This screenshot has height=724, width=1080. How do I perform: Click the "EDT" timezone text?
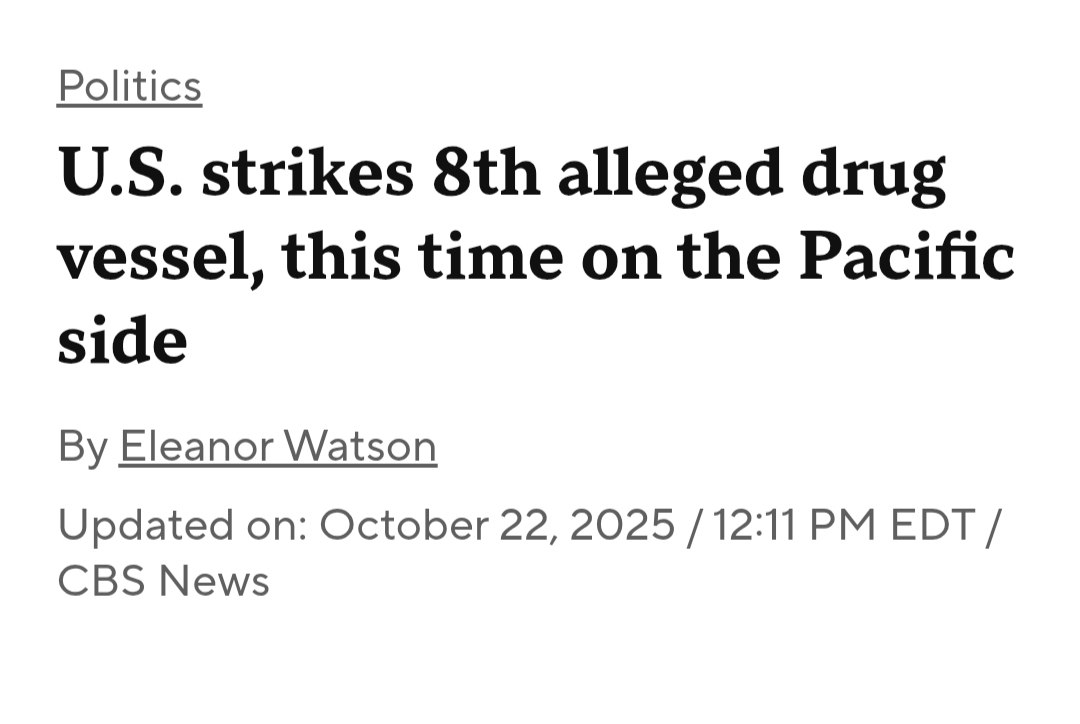(936, 525)
